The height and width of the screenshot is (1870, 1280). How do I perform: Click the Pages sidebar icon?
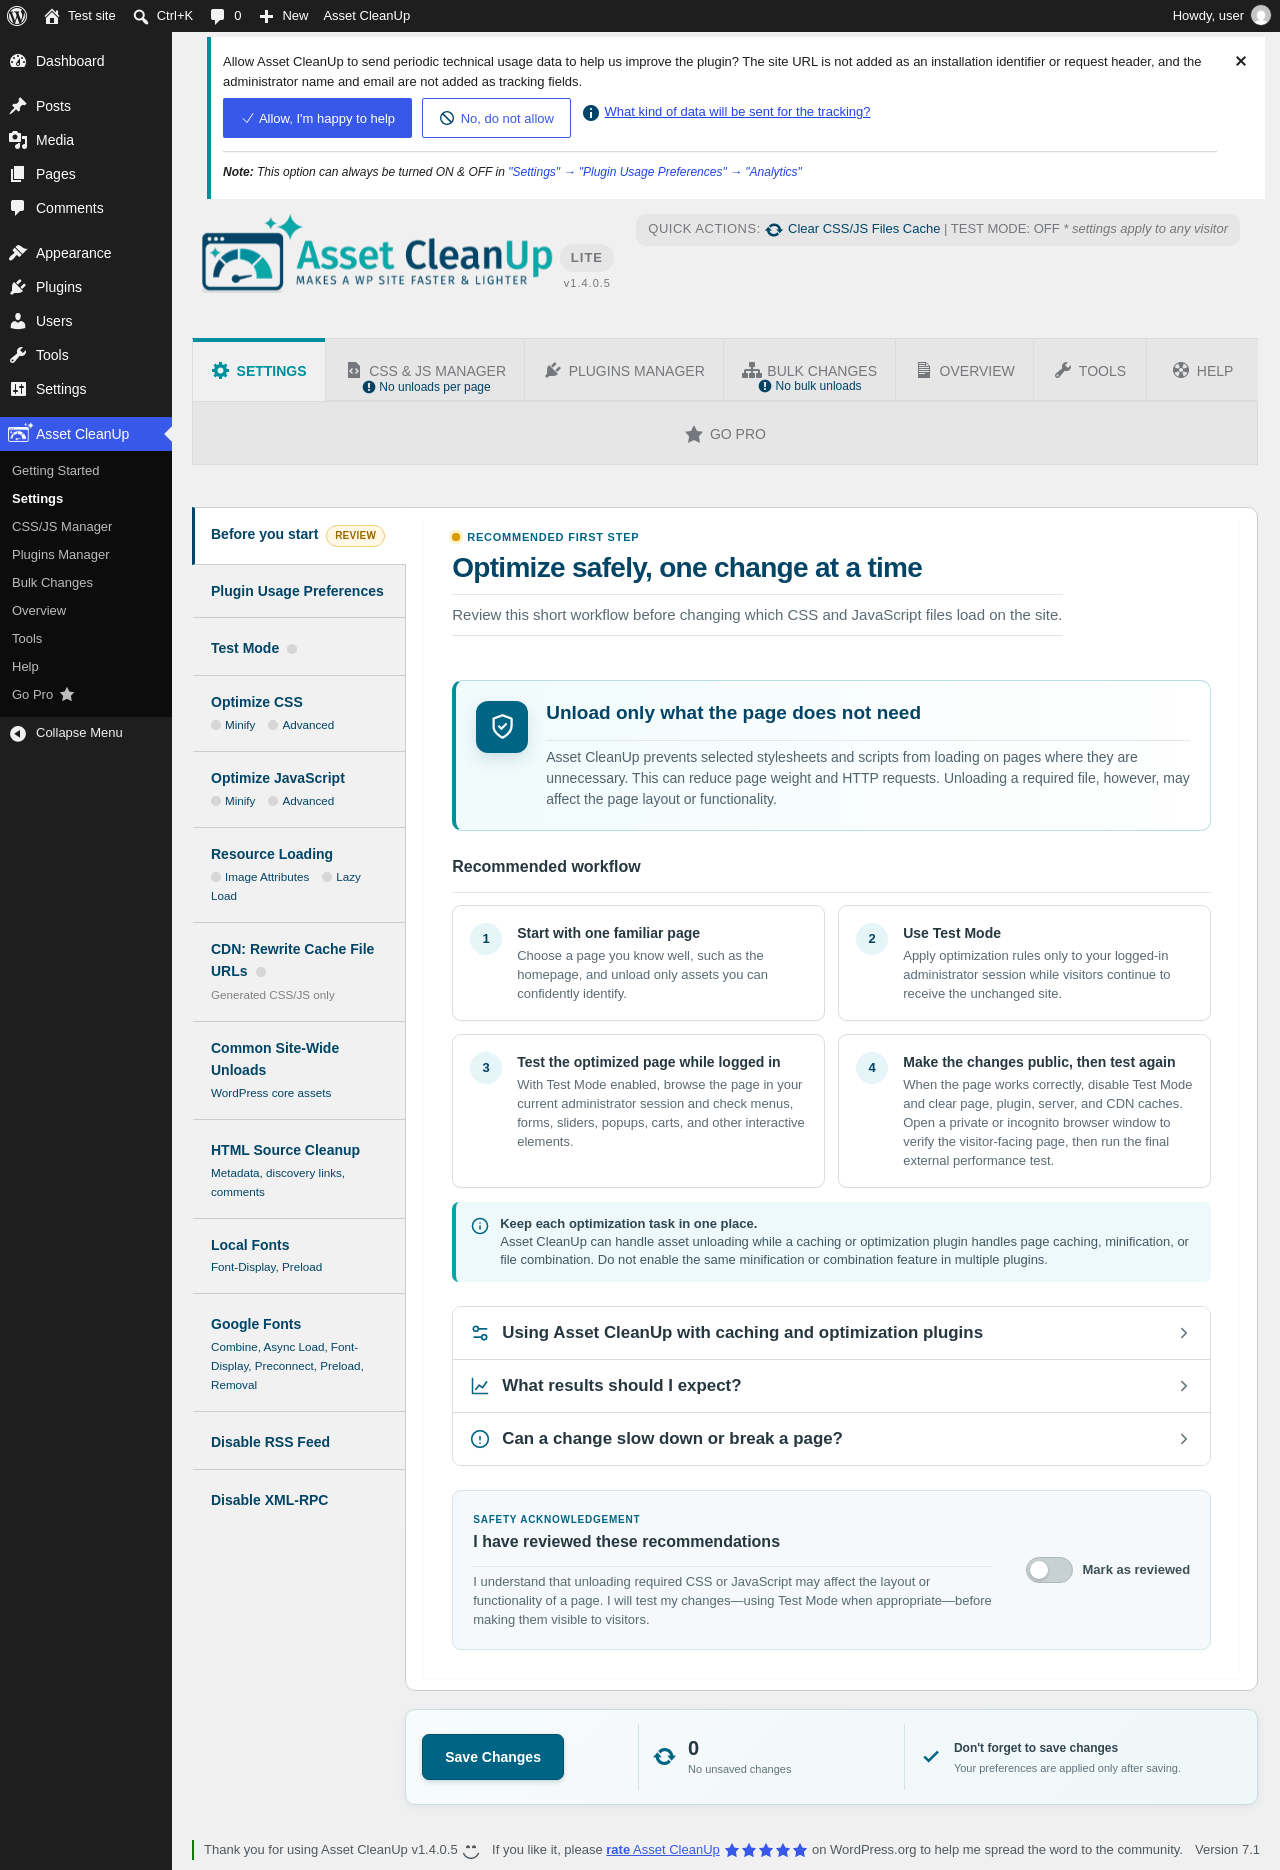18,174
